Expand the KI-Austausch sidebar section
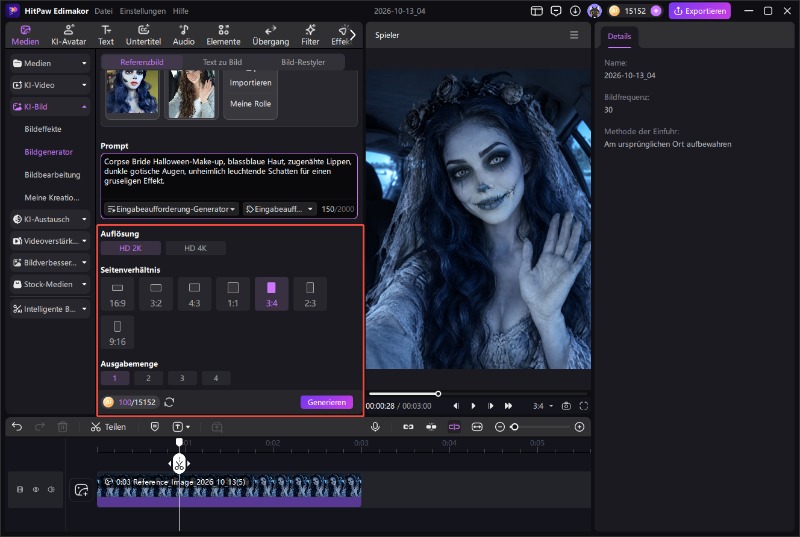Viewport: 800px width, 537px height. (x=49, y=219)
